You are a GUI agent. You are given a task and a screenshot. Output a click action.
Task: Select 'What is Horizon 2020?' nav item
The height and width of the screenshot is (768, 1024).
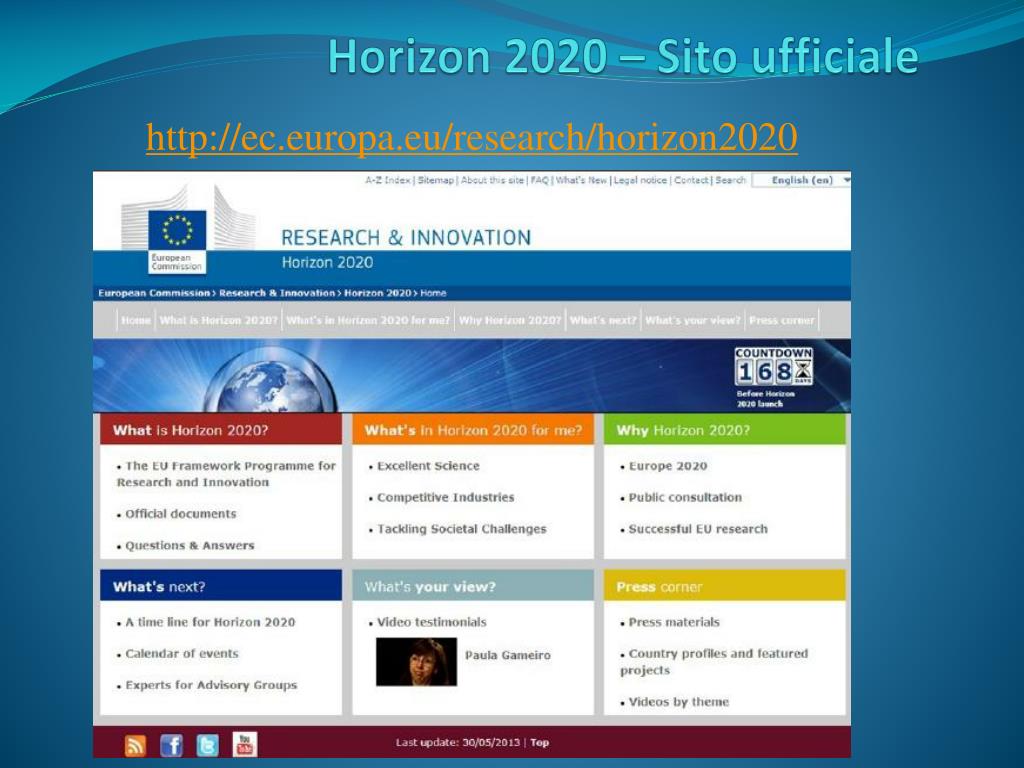[219, 320]
